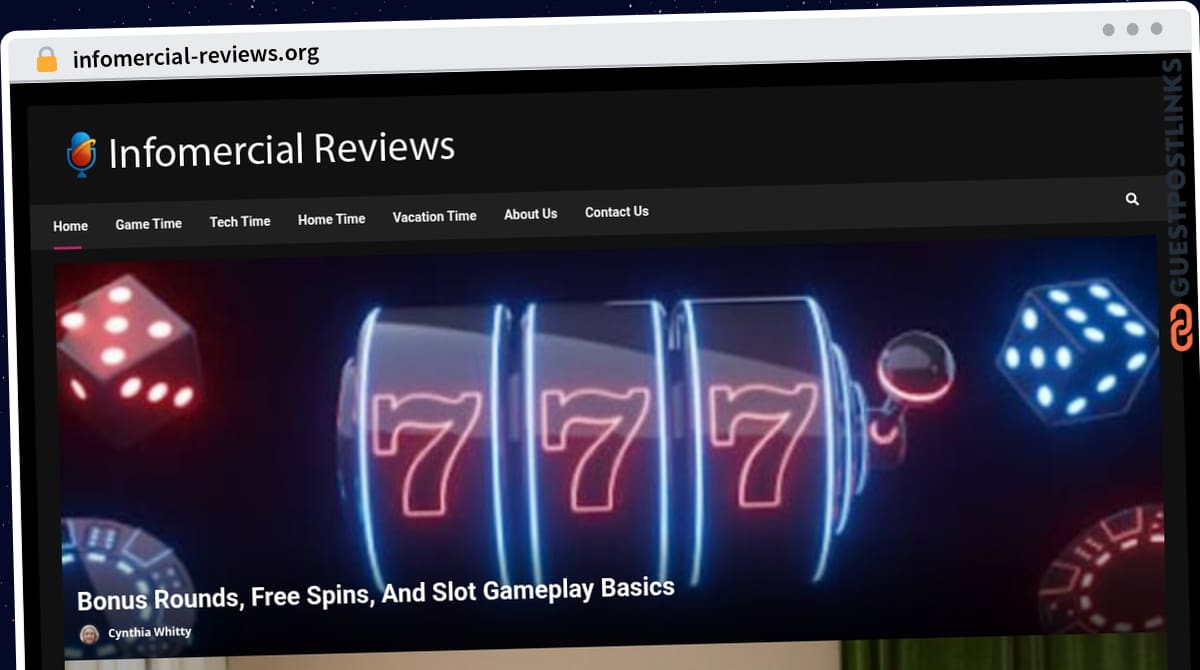Visit the About Us page
The image size is (1200, 670).
(x=530, y=214)
